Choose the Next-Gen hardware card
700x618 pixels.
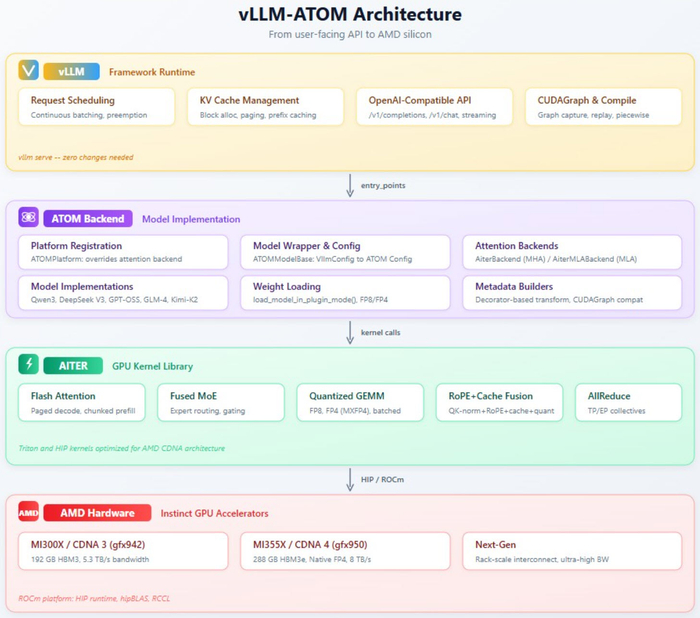click(x=572, y=551)
